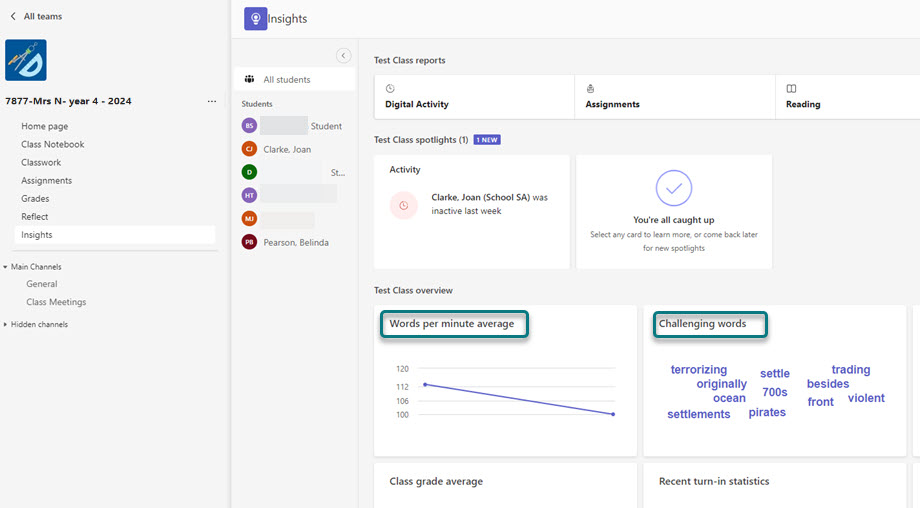Open the General channel

[x=42, y=284]
